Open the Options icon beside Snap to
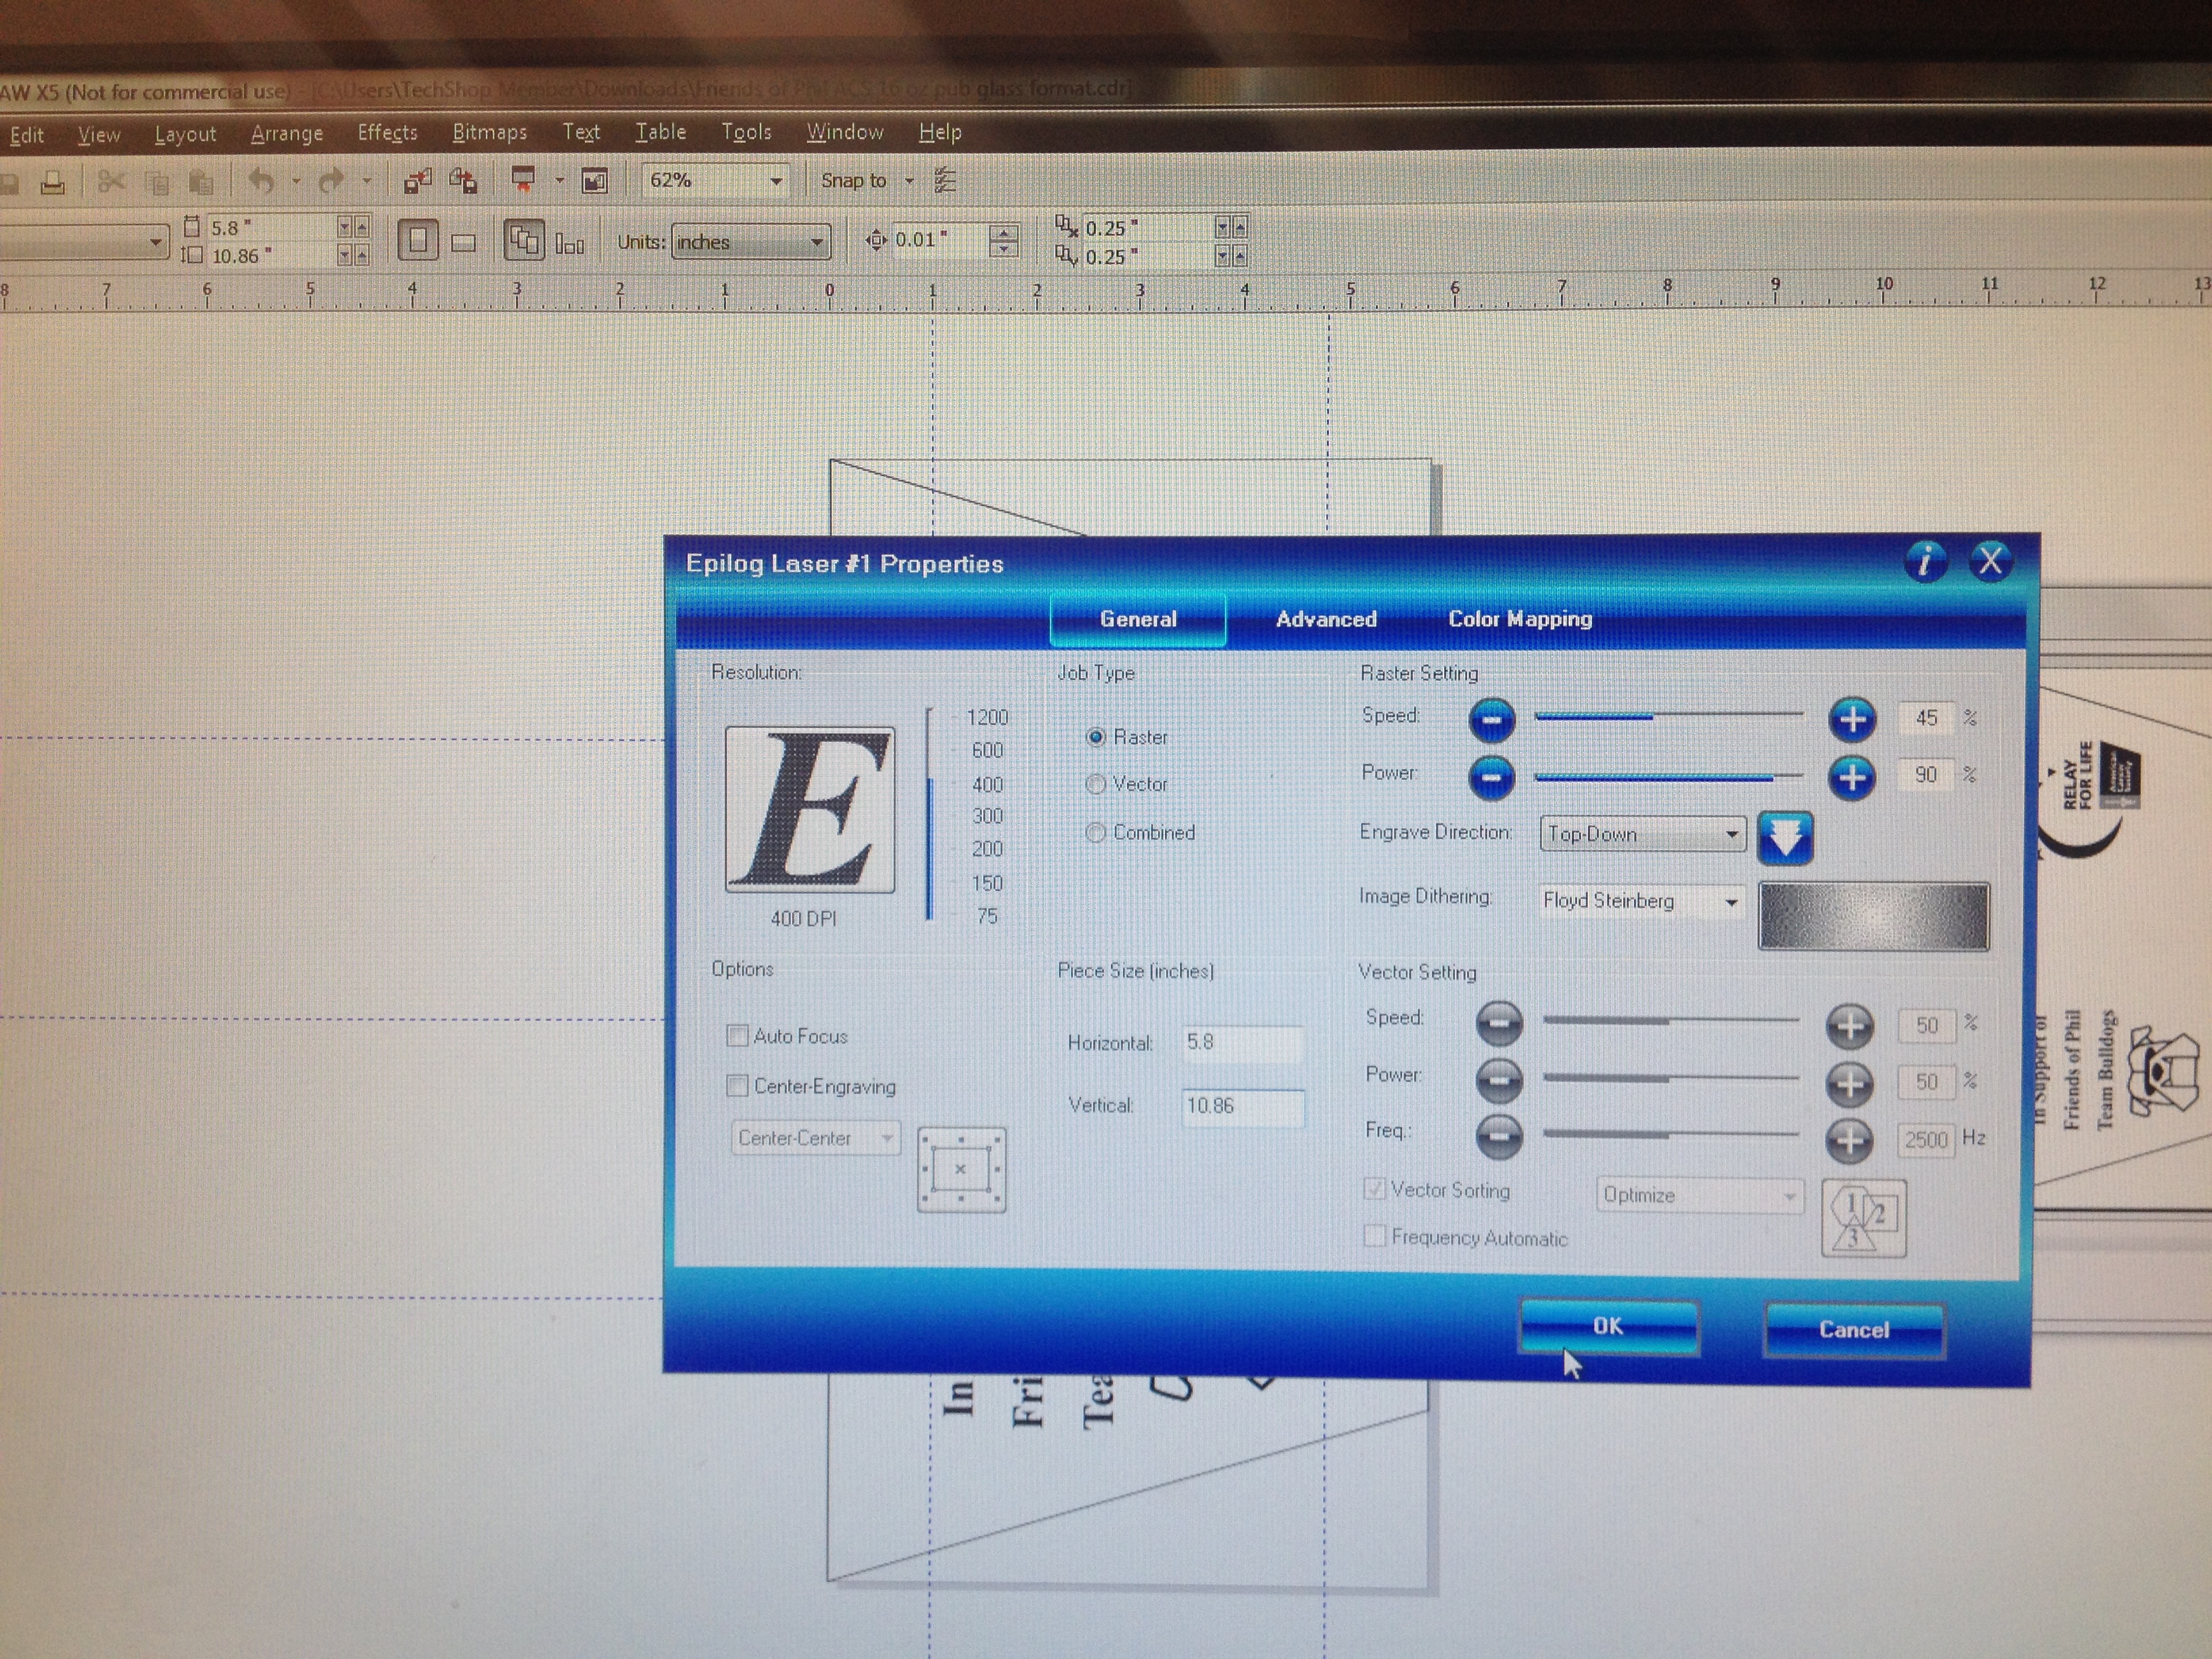This screenshot has height=1659, width=2212. (945, 180)
